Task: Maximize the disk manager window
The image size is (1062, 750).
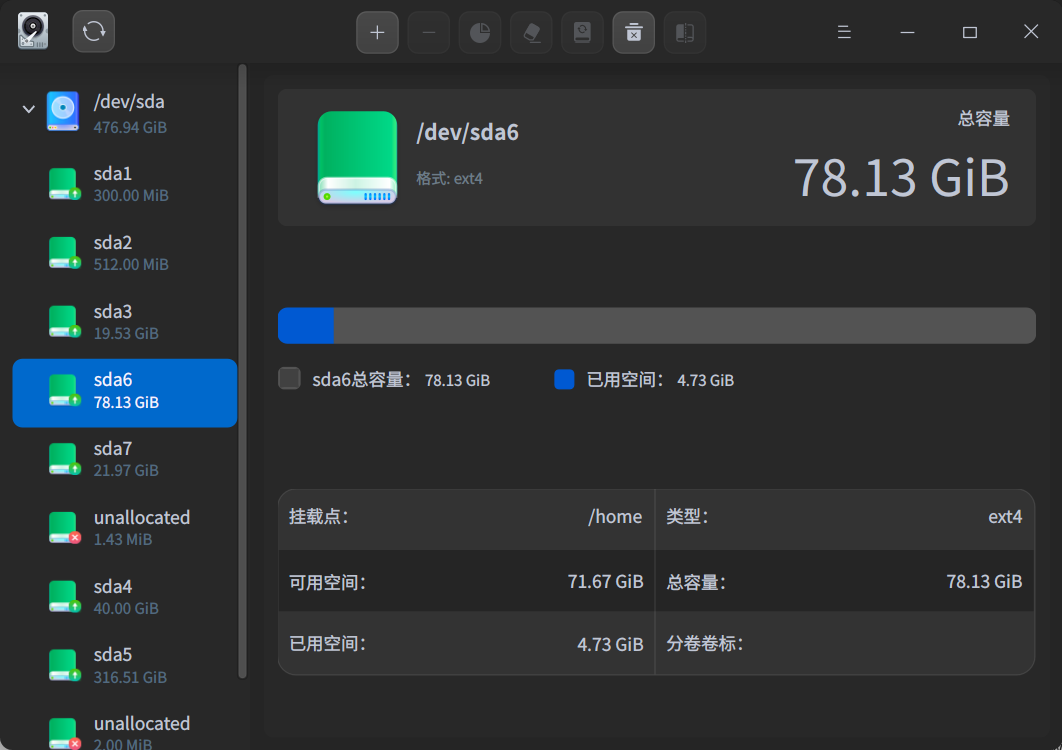Action: 970,32
